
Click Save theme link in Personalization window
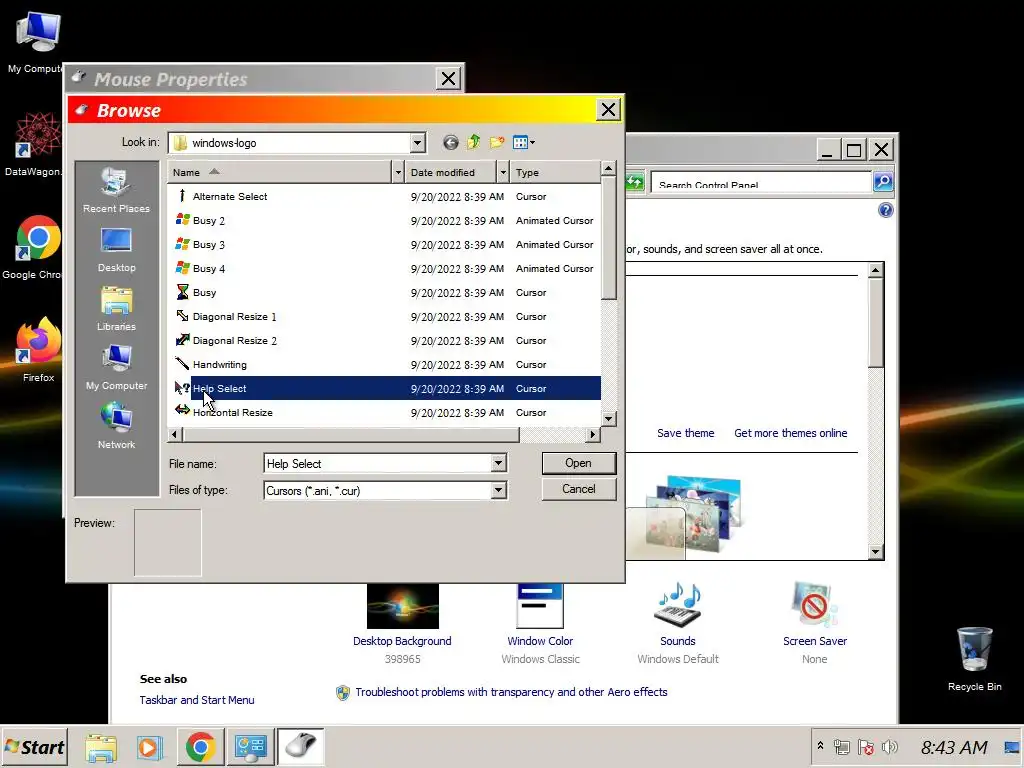coord(686,433)
